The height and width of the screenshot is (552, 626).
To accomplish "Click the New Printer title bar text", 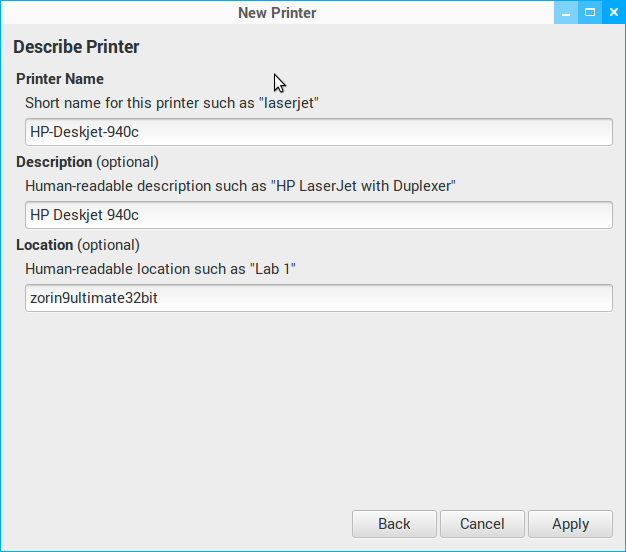I will (277, 13).
